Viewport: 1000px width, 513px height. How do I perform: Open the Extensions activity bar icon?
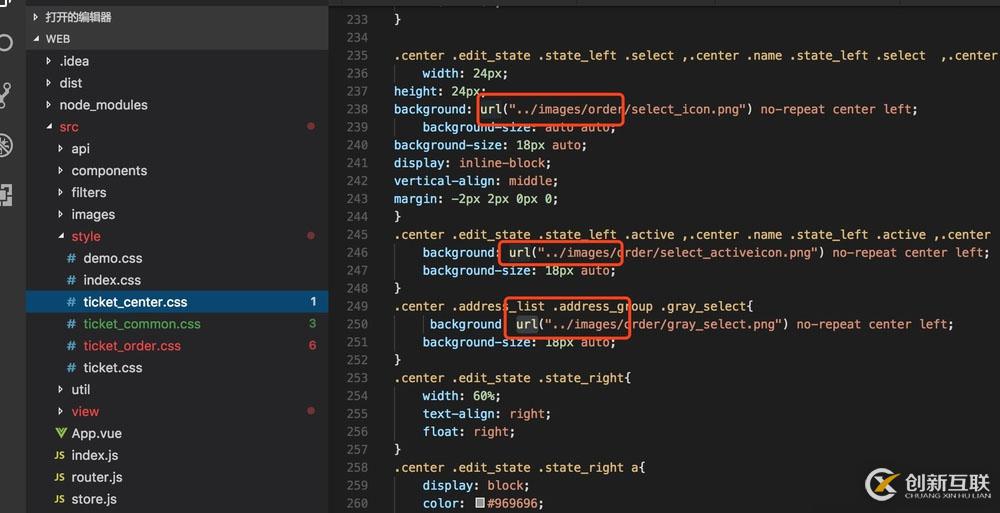[x=5, y=195]
